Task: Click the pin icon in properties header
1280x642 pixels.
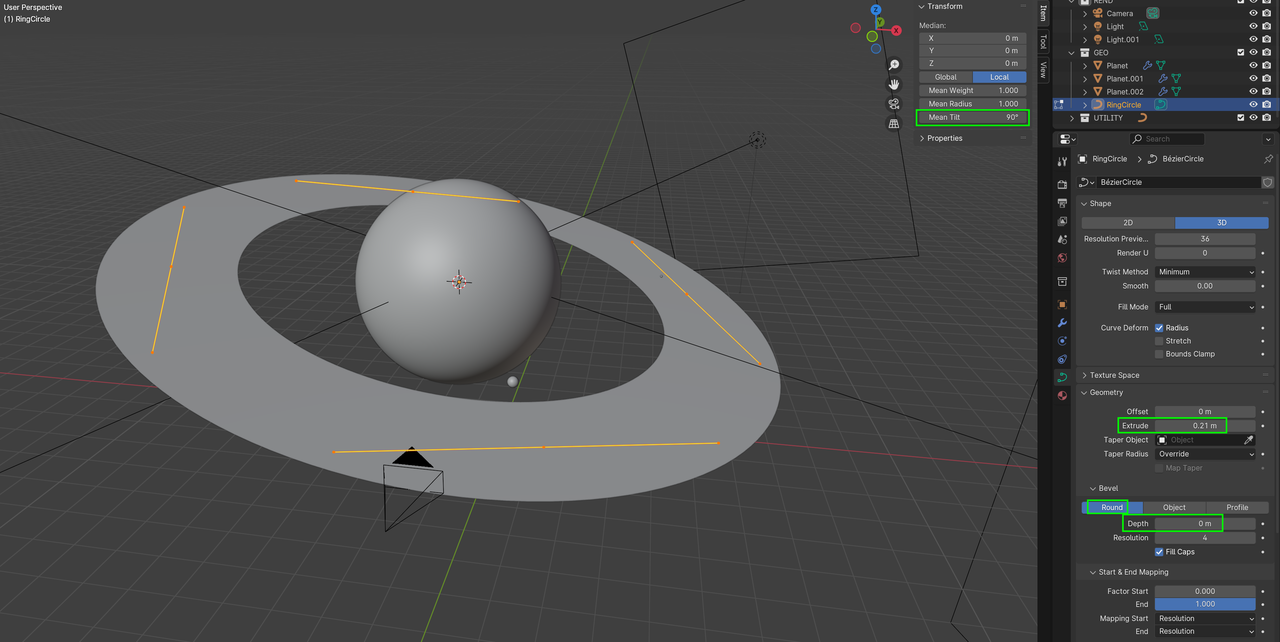Action: coord(1268,159)
